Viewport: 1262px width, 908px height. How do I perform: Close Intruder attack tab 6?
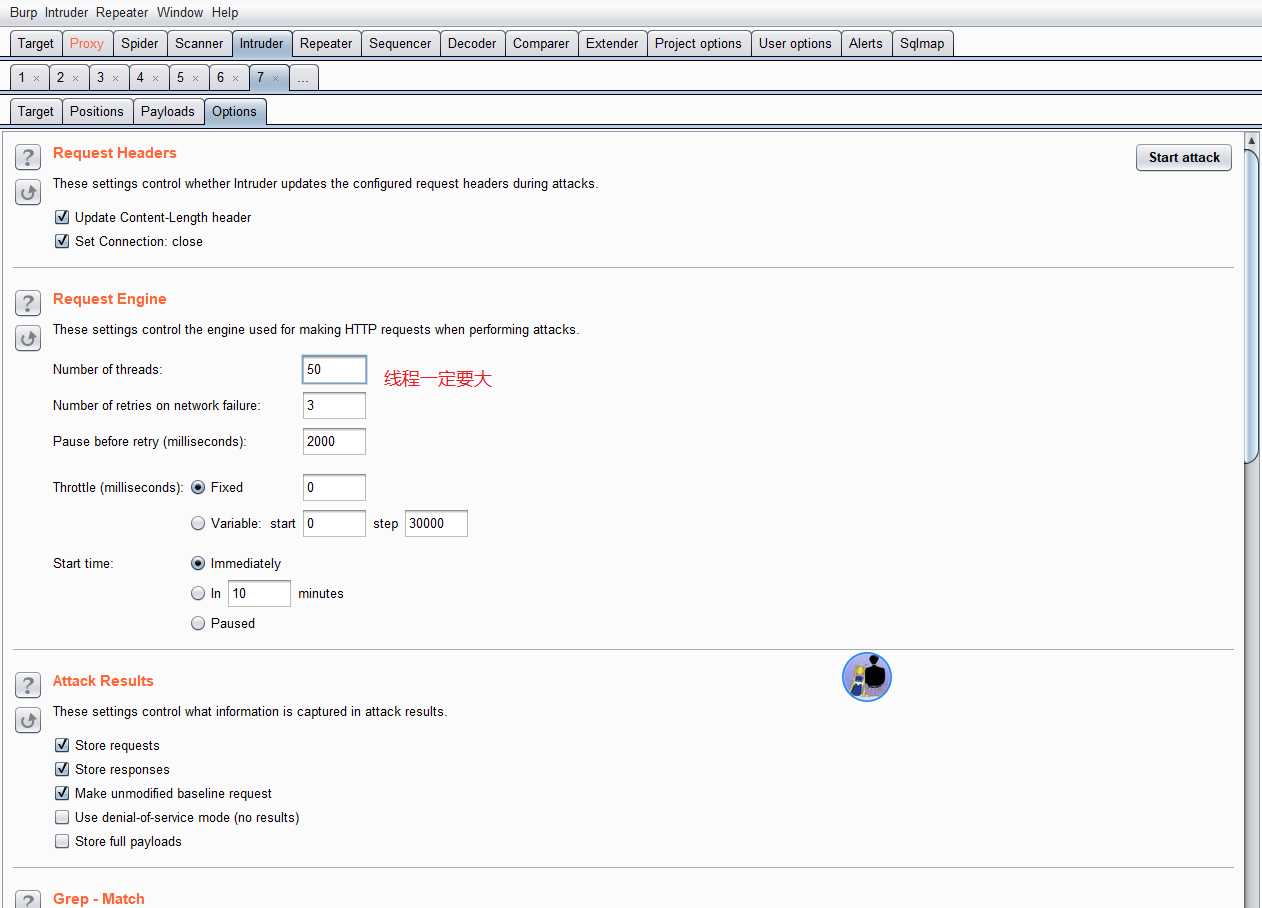point(235,78)
